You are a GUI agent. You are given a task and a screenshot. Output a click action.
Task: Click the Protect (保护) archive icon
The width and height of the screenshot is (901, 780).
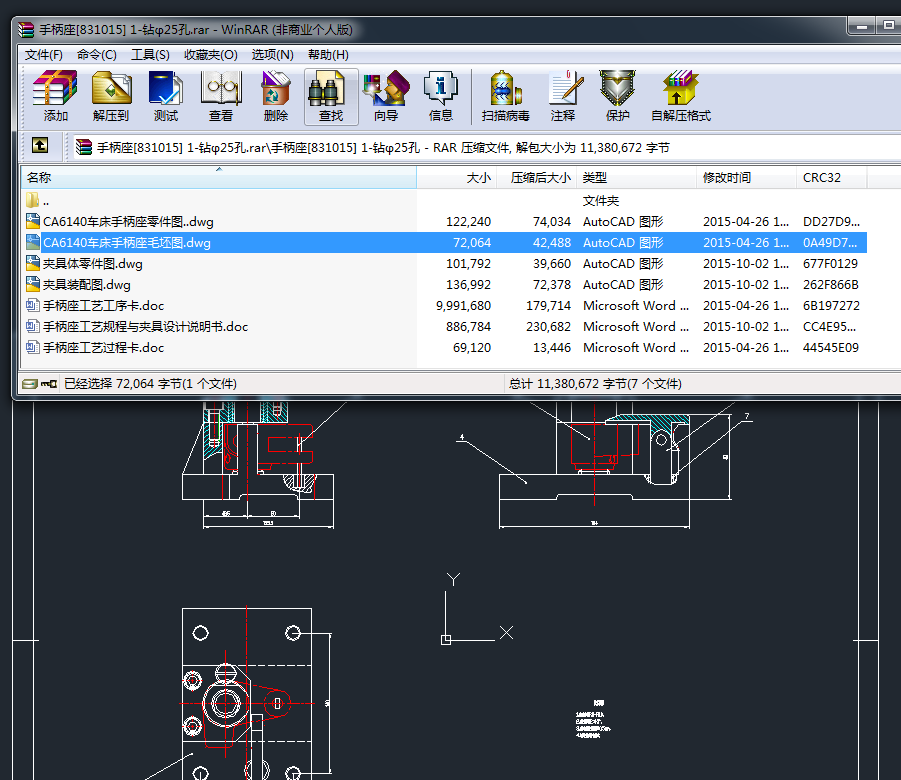tap(618, 96)
